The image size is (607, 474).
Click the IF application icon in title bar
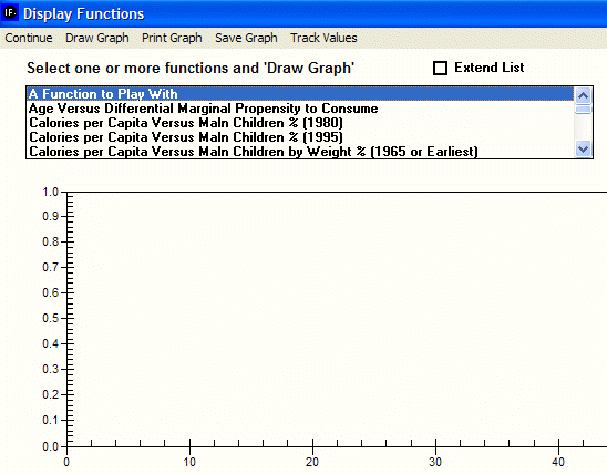[x=10, y=14]
